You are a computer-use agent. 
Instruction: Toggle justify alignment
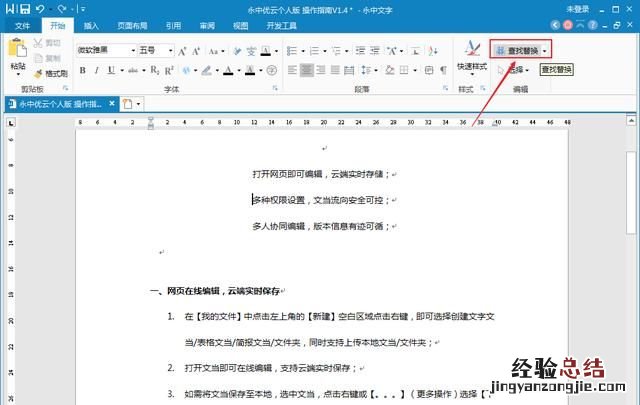(x=335, y=70)
